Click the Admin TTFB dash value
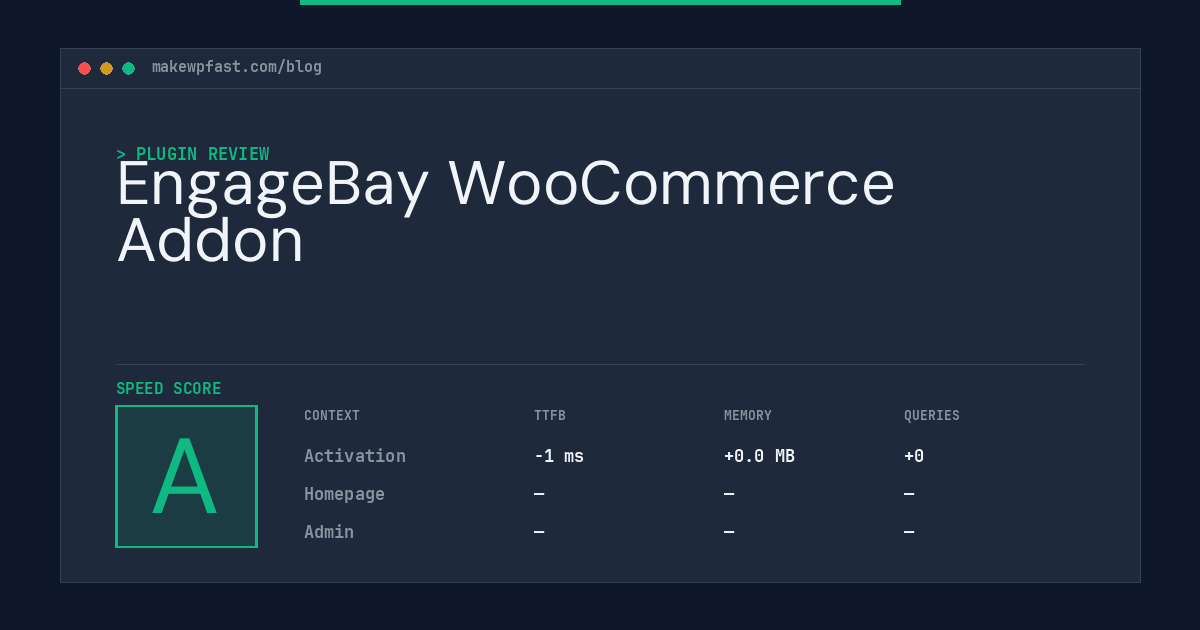Viewport: 1200px width, 630px height. coord(539,532)
